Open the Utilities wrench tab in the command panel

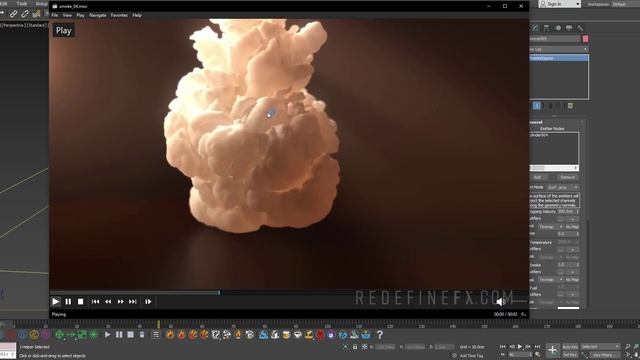click(580, 28)
